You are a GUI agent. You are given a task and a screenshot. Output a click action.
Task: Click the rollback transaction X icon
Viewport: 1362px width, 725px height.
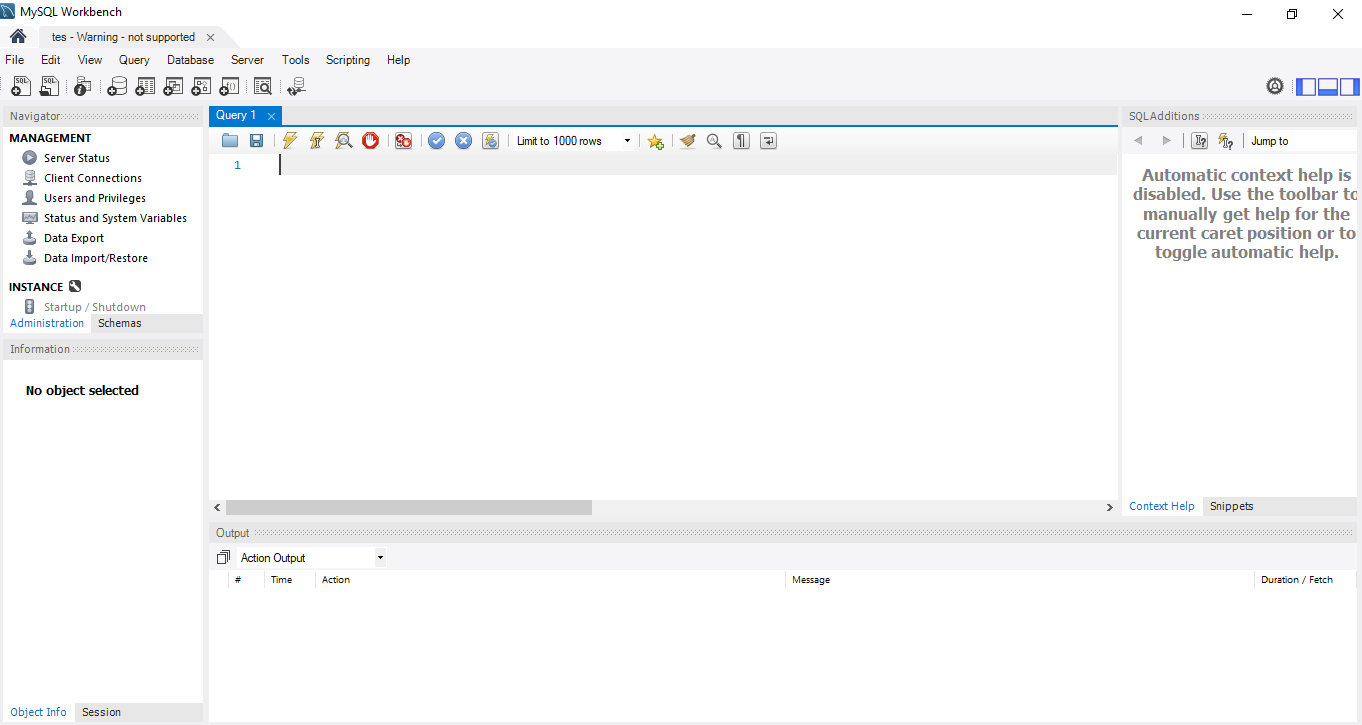[464, 141]
